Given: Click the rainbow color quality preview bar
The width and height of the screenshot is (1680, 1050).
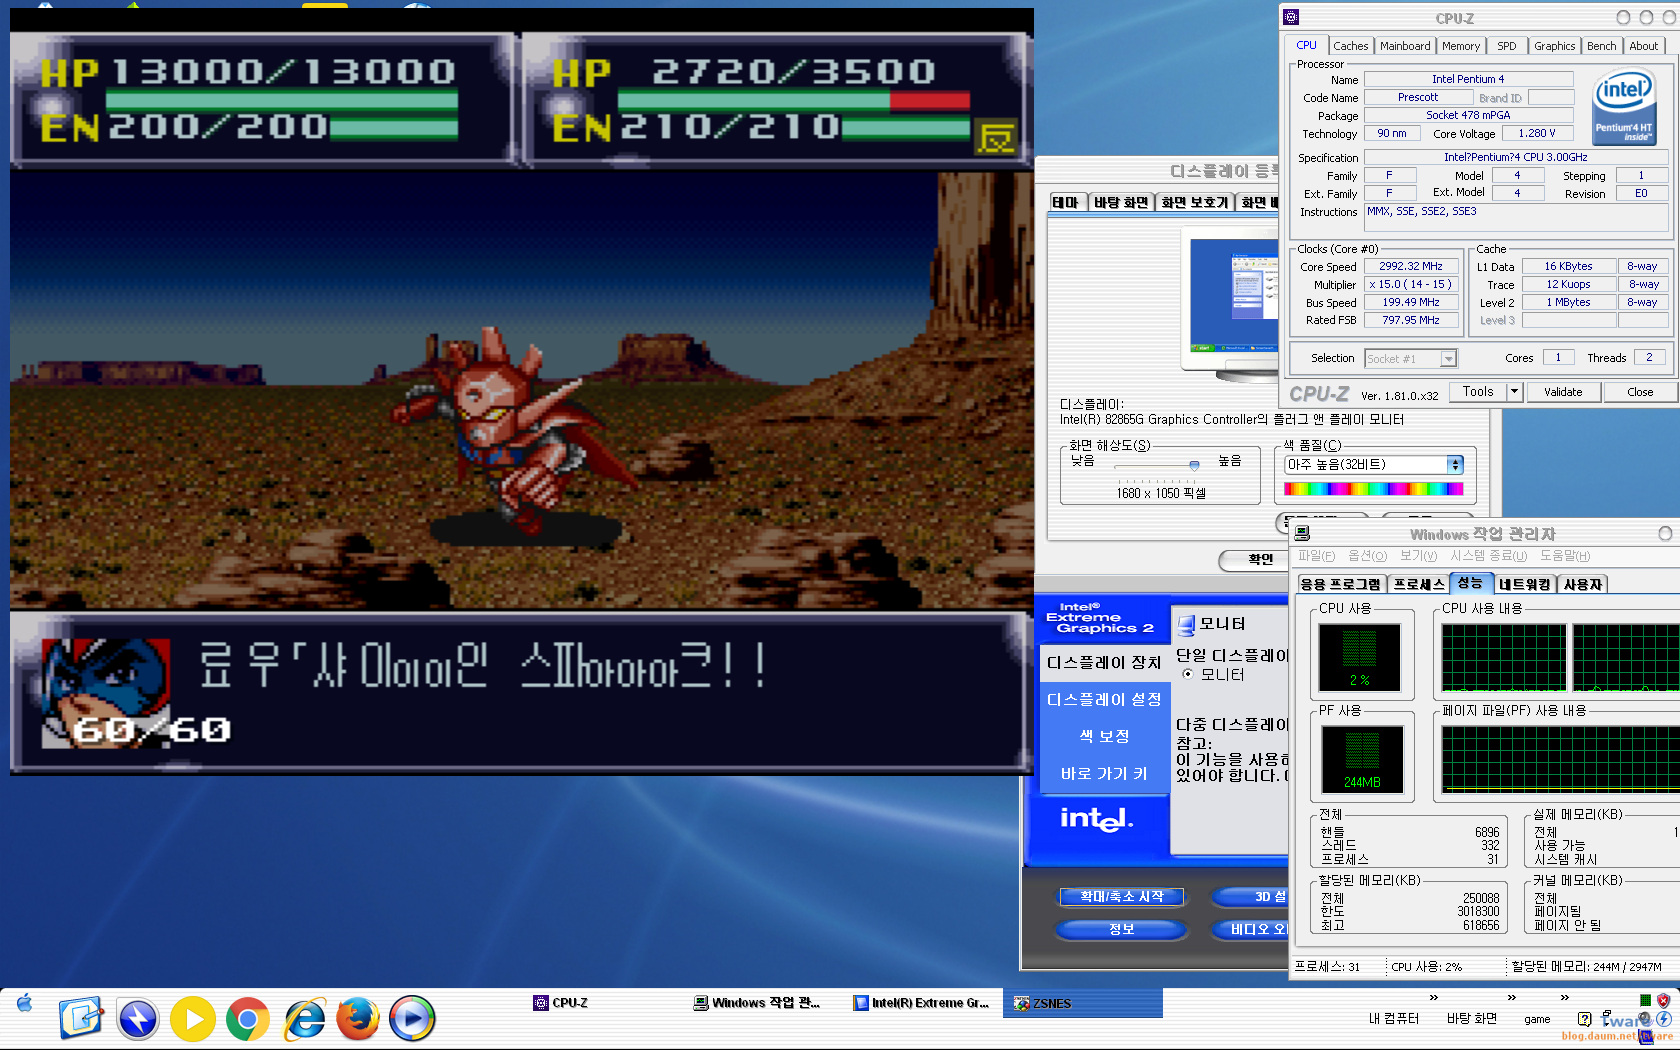Looking at the screenshot, I should tap(1373, 489).
